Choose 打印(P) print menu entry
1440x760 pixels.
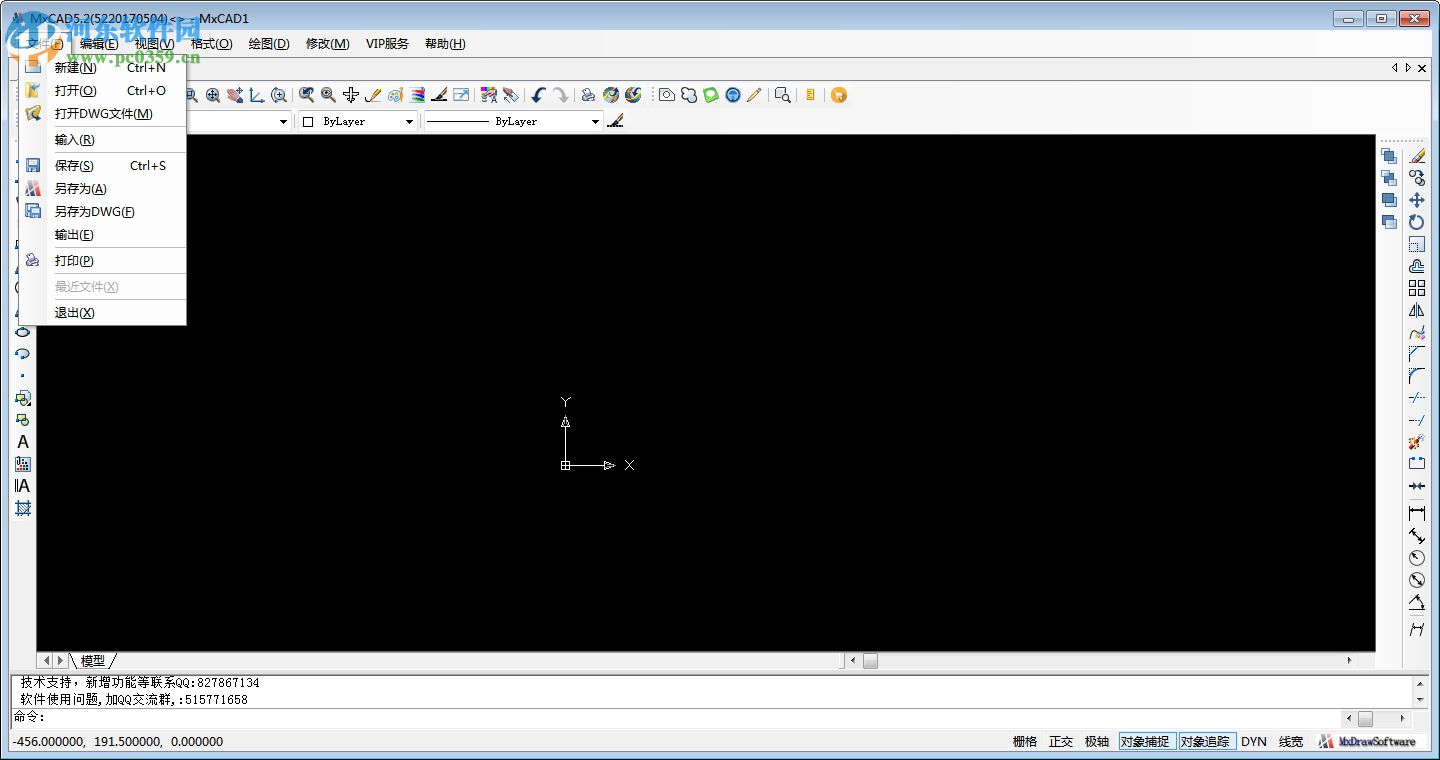pos(102,261)
